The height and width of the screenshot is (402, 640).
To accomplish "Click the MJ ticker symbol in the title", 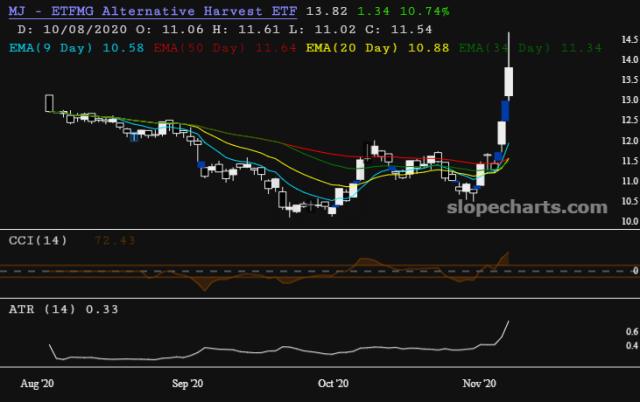I will tap(18, 10).
